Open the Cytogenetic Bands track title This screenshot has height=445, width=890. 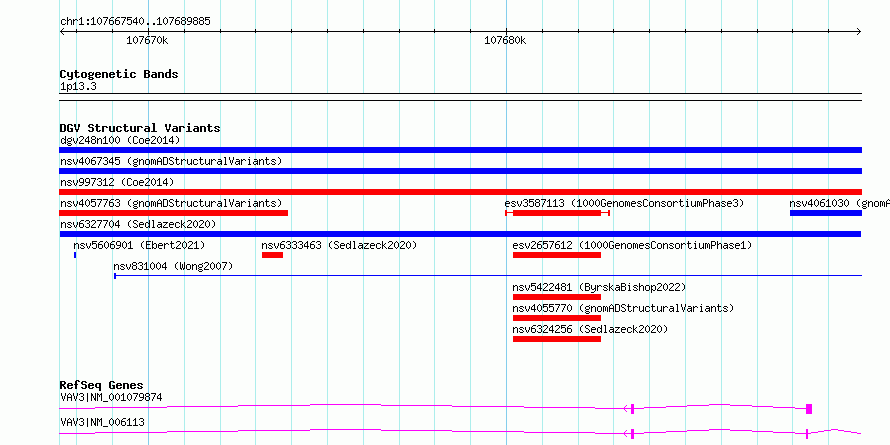click(x=119, y=74)
